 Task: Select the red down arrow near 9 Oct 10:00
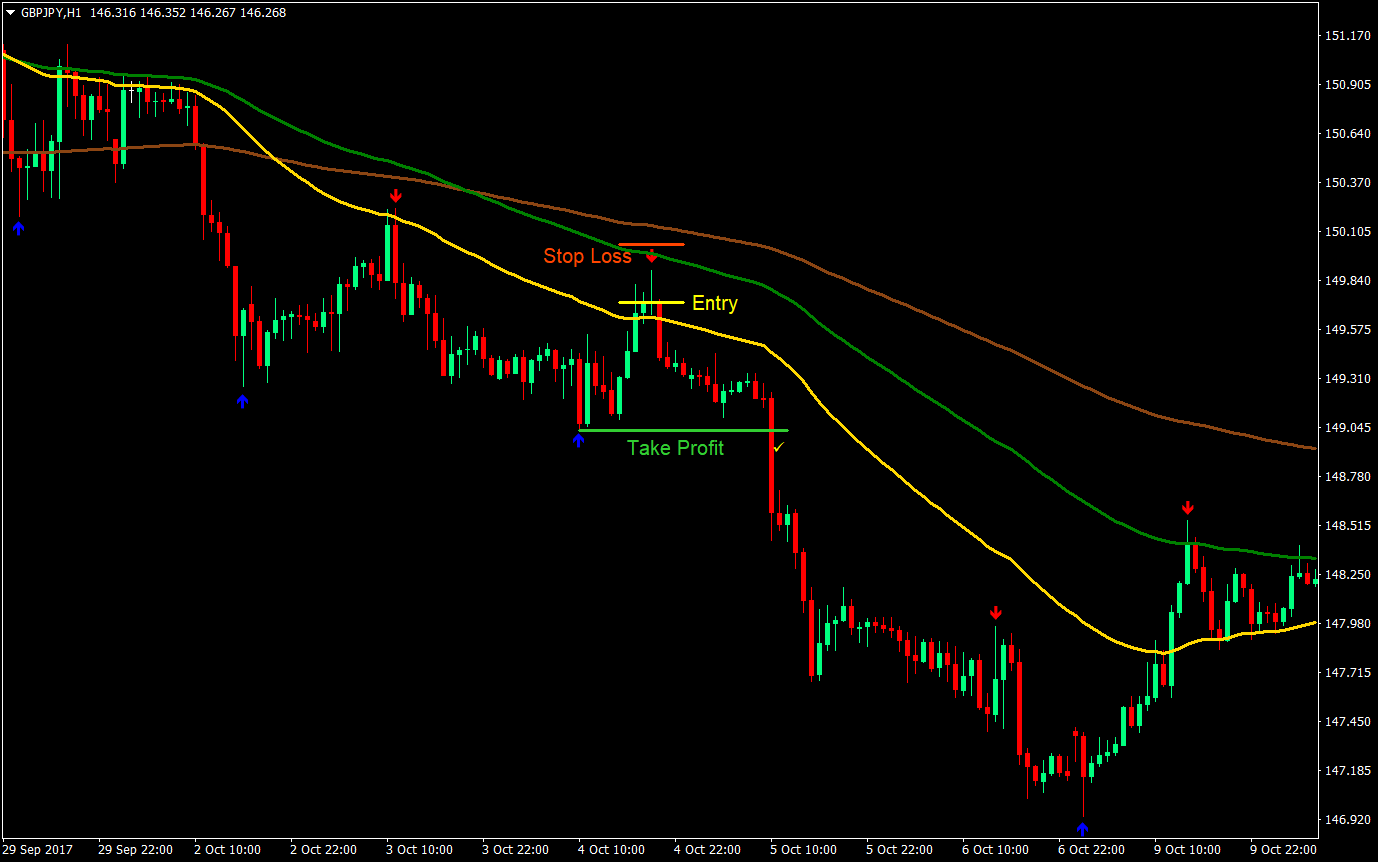click(x=1188, y=508)
